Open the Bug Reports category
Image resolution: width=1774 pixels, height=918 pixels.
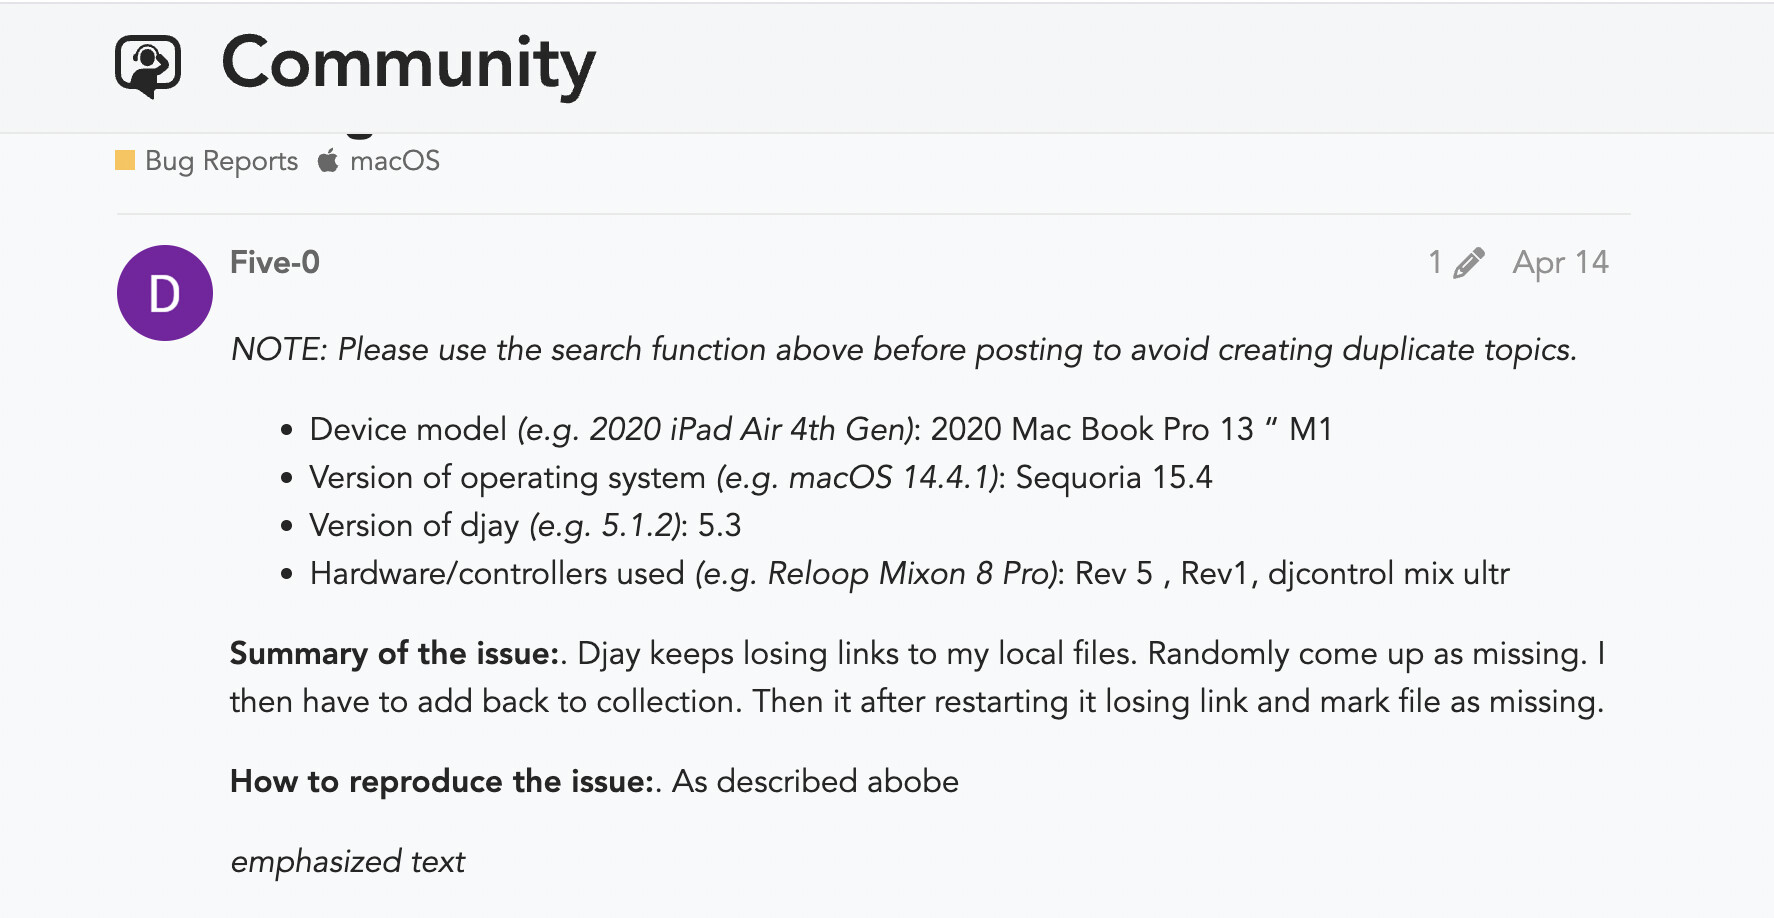click(221, 161)
